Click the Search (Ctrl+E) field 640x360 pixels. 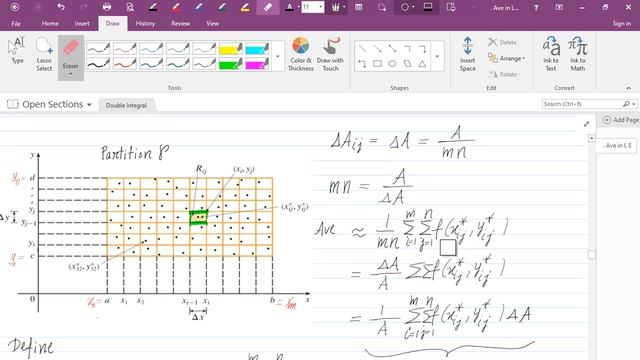(582, 104)
